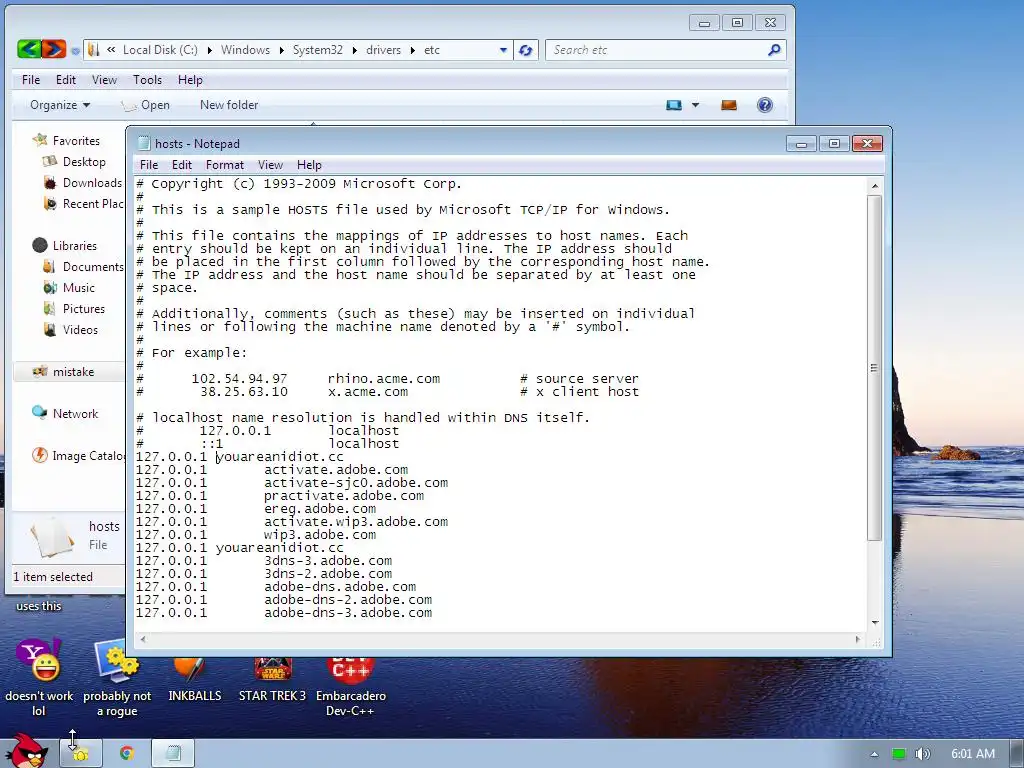1024x768 pixels.
Task: Click the Explorer taskbar button
Action: [x=80, y=753]
